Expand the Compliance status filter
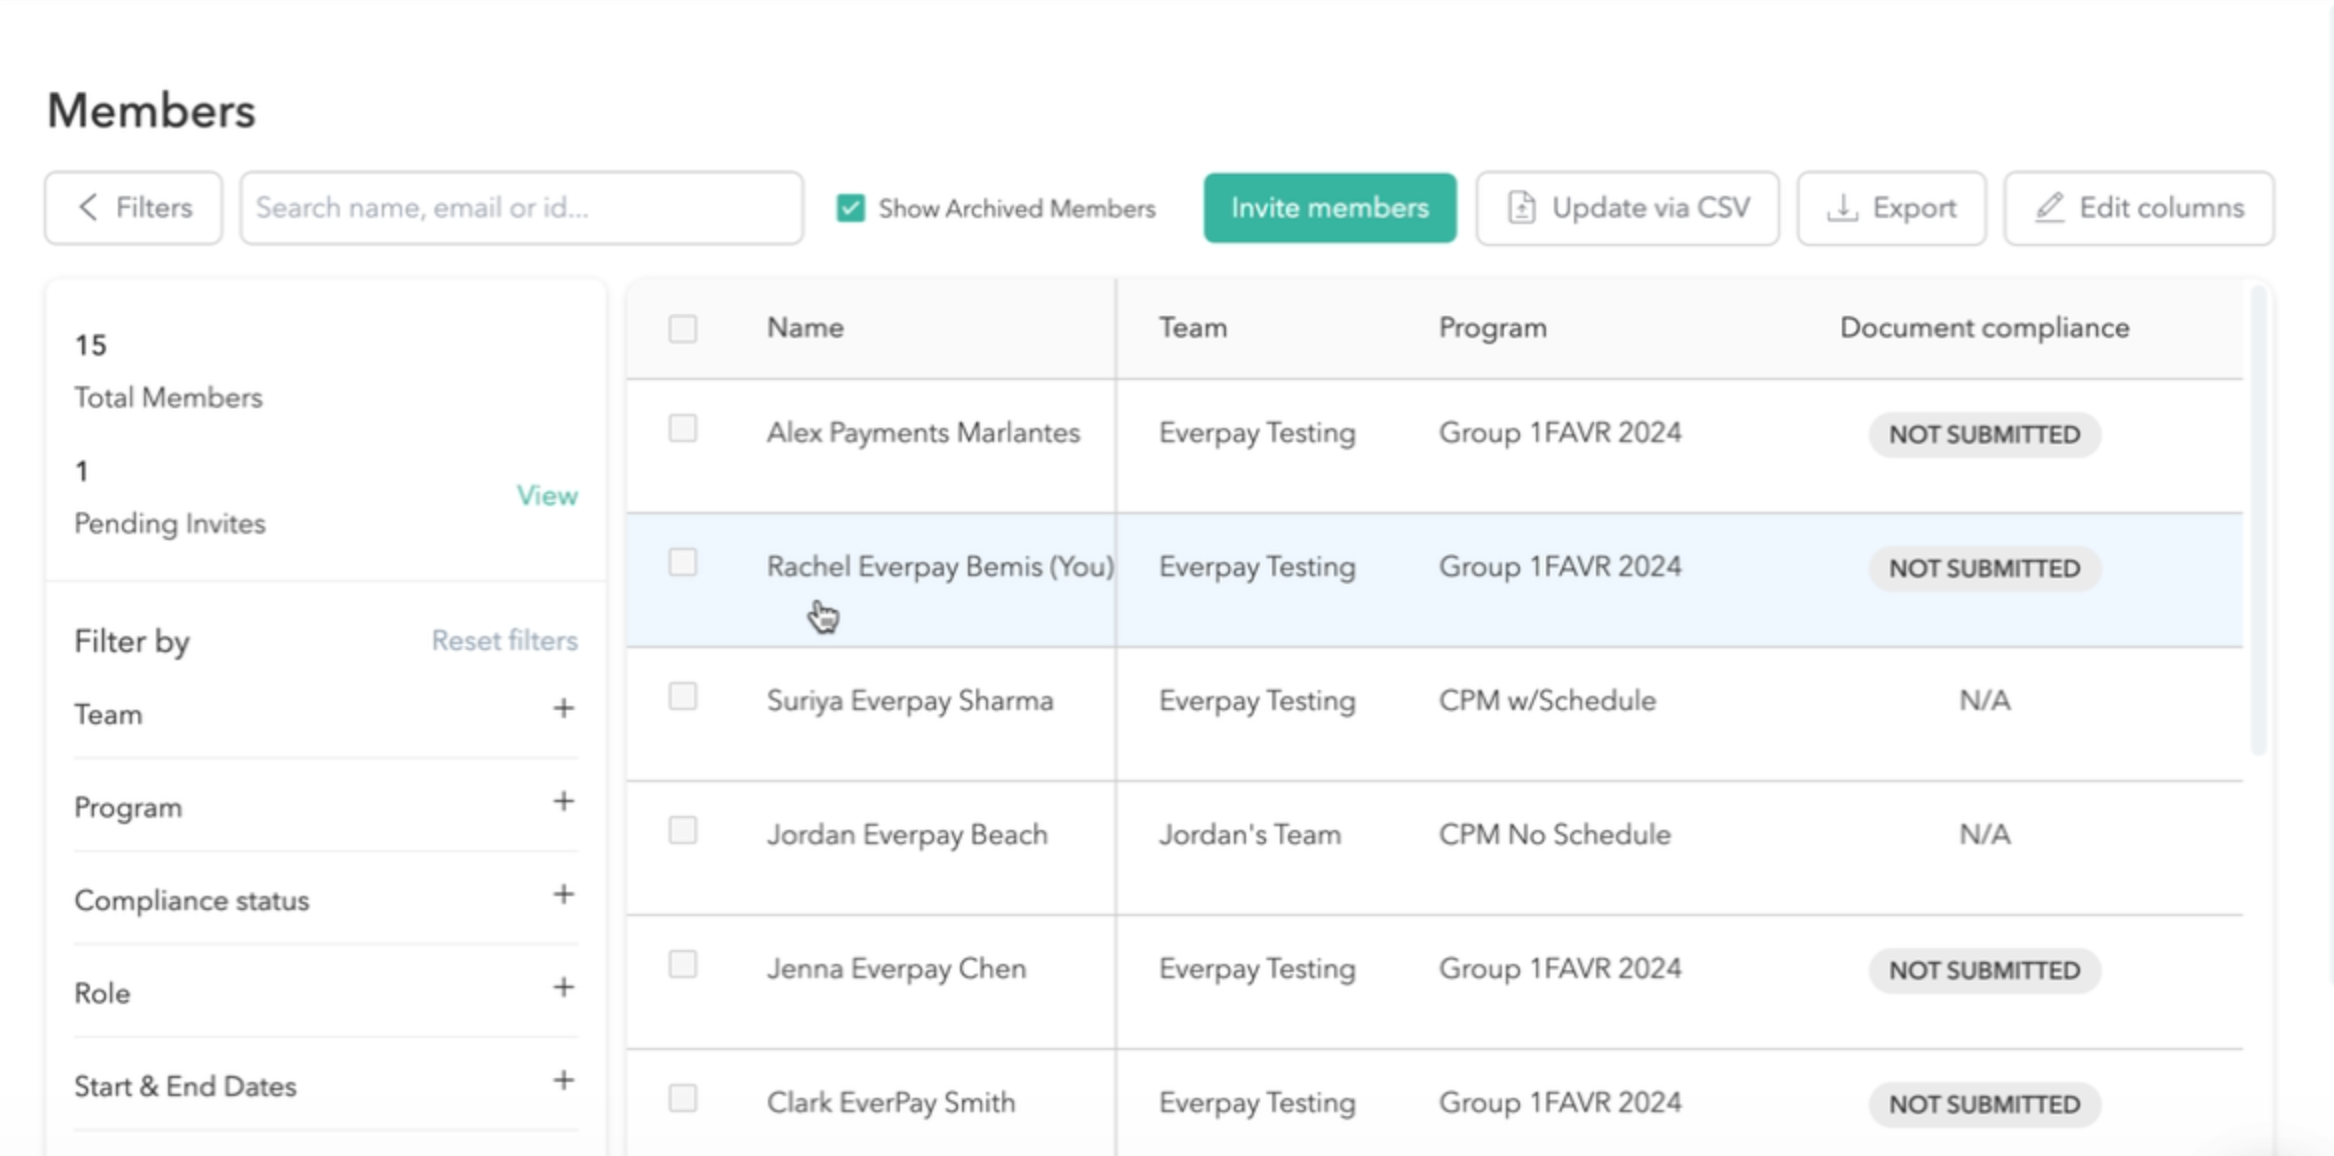This screenshot has height=1156, width=2334. [563, 895]
